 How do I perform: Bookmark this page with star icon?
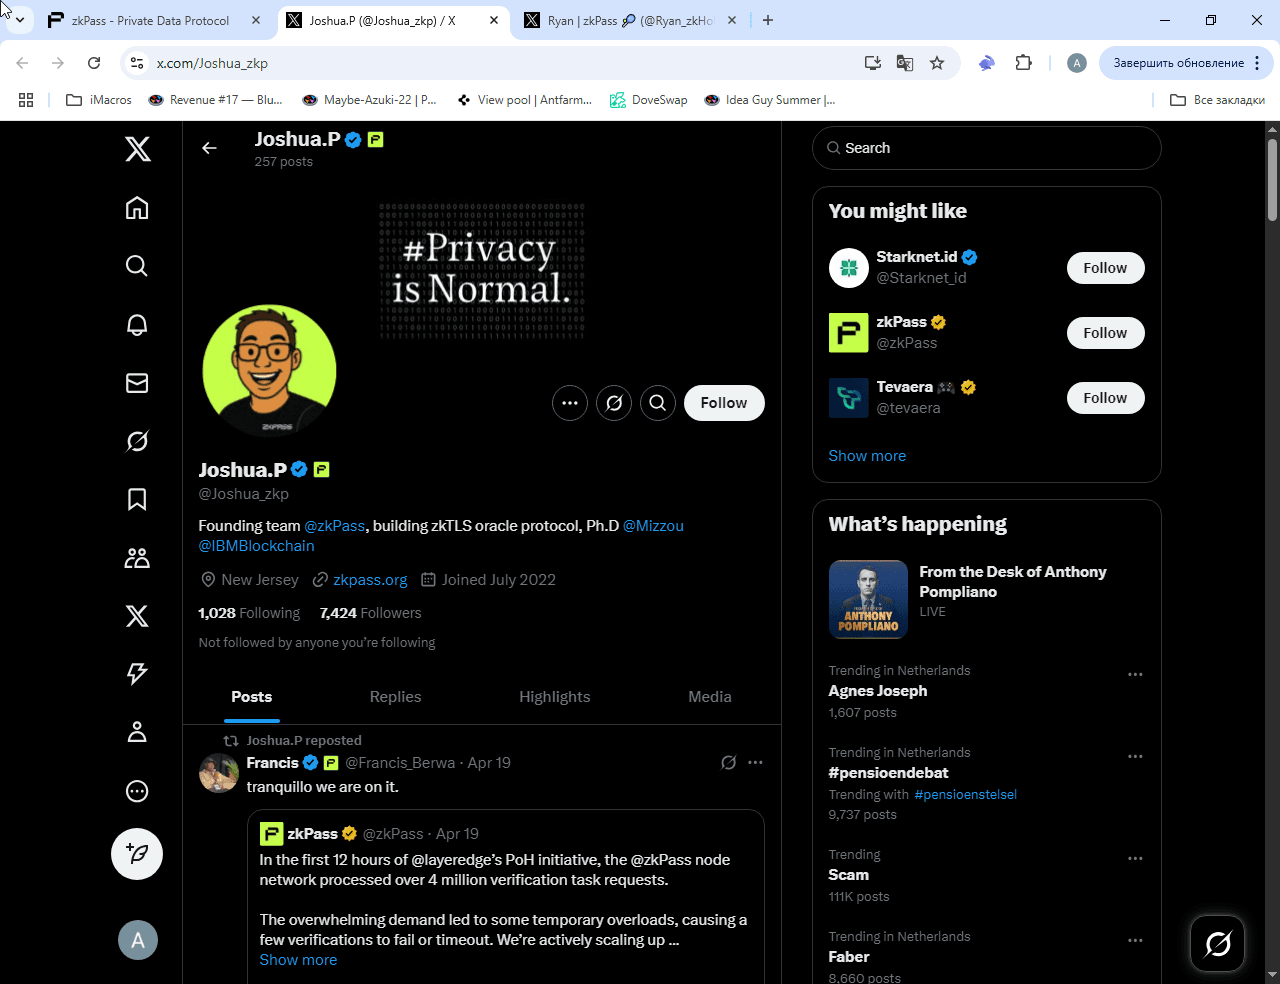pyautogui.click(x=937, y=63)
